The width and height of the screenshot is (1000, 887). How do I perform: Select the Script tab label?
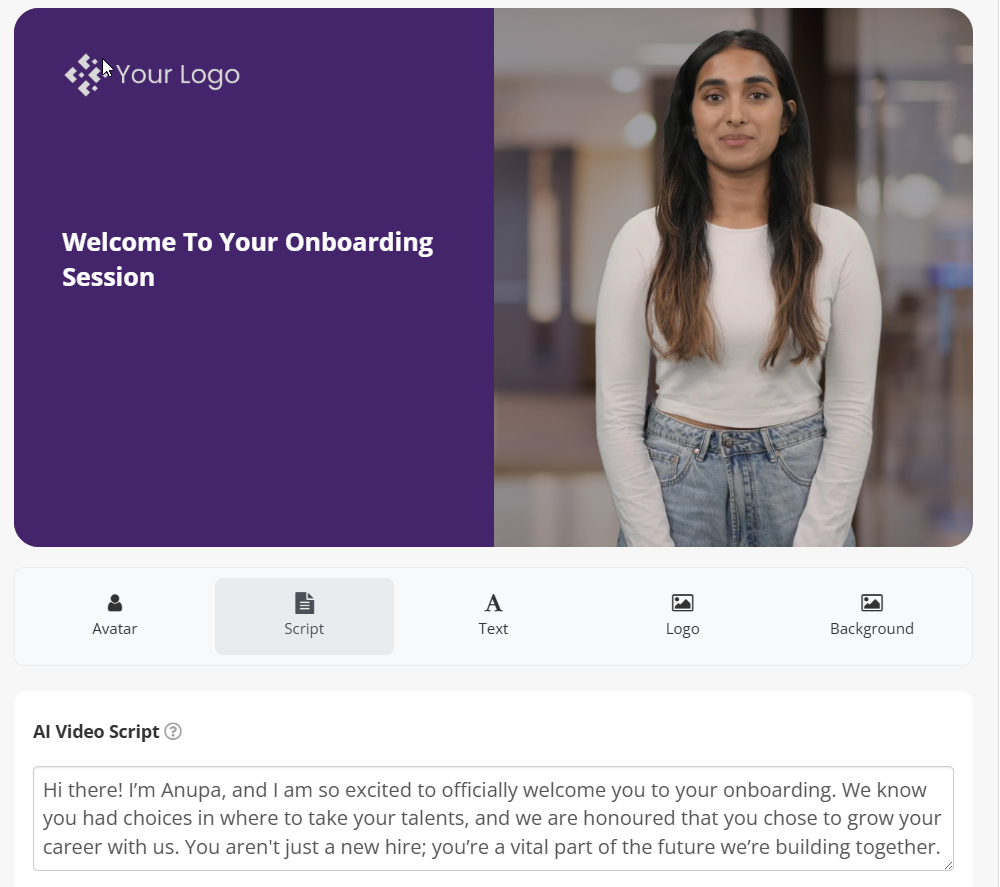click(x=304, y=629)
